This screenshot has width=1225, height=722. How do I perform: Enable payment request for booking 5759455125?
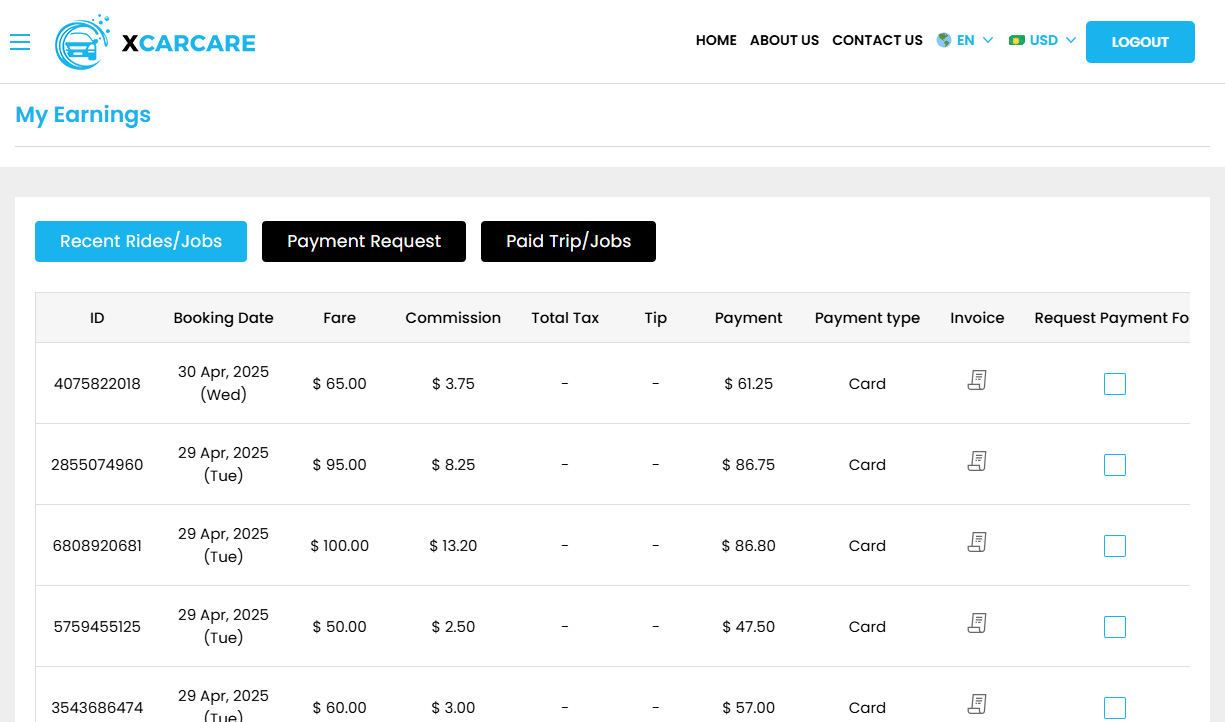[1114, 627]
